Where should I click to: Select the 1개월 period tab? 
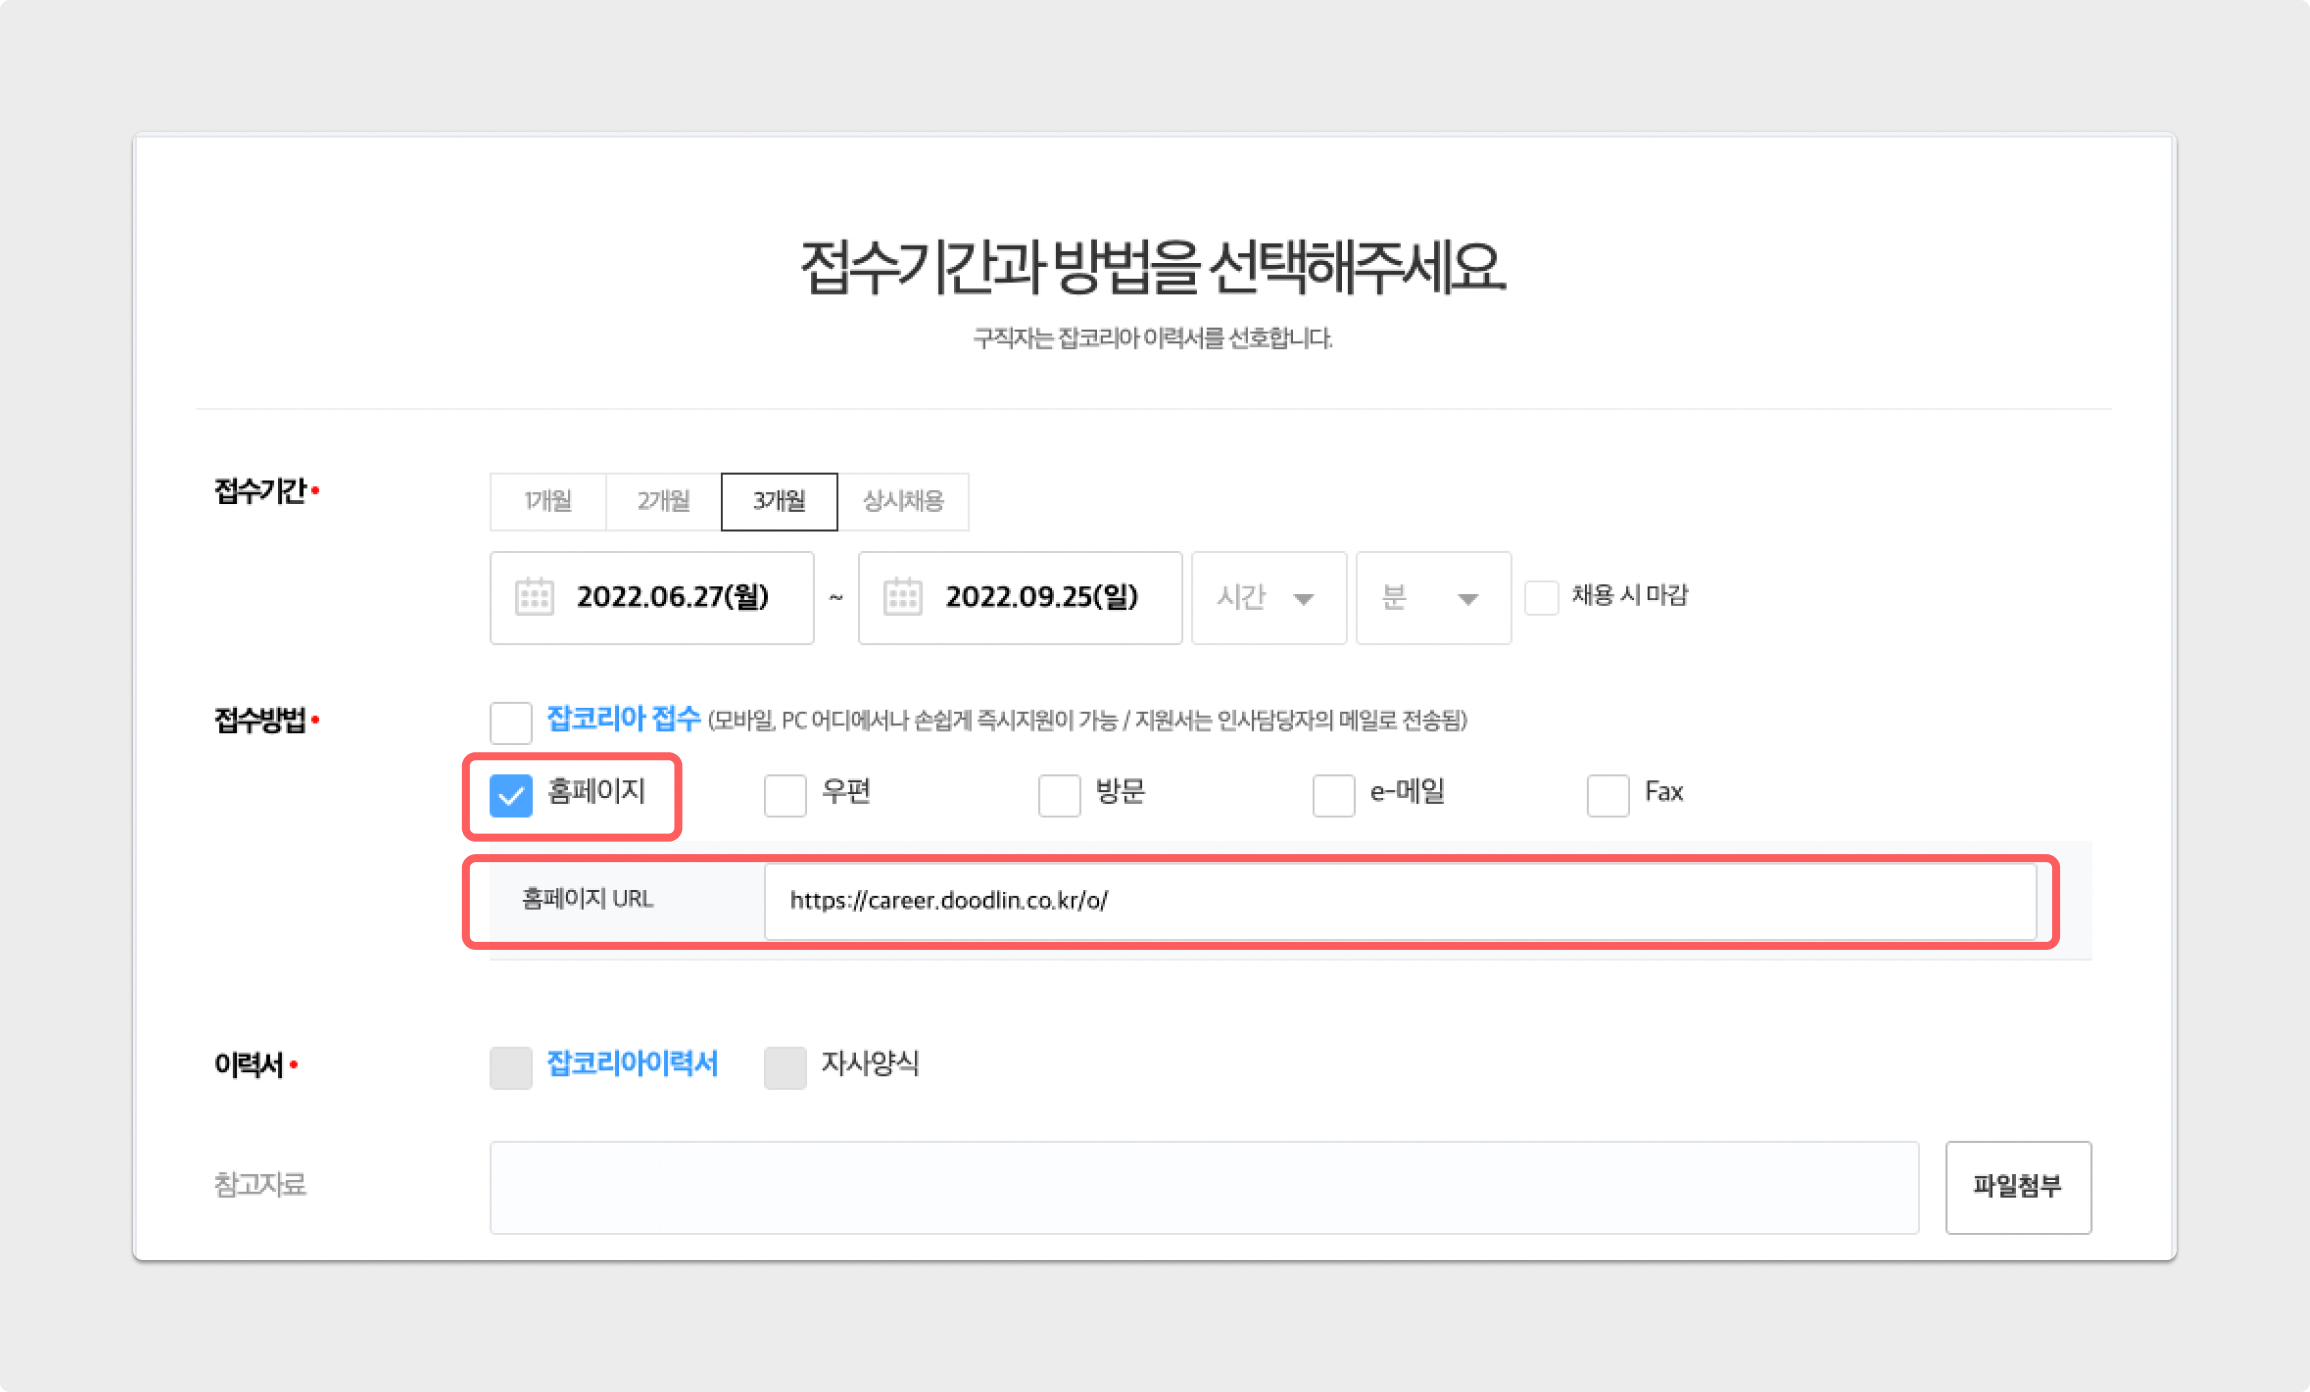(x=548, y=501)
